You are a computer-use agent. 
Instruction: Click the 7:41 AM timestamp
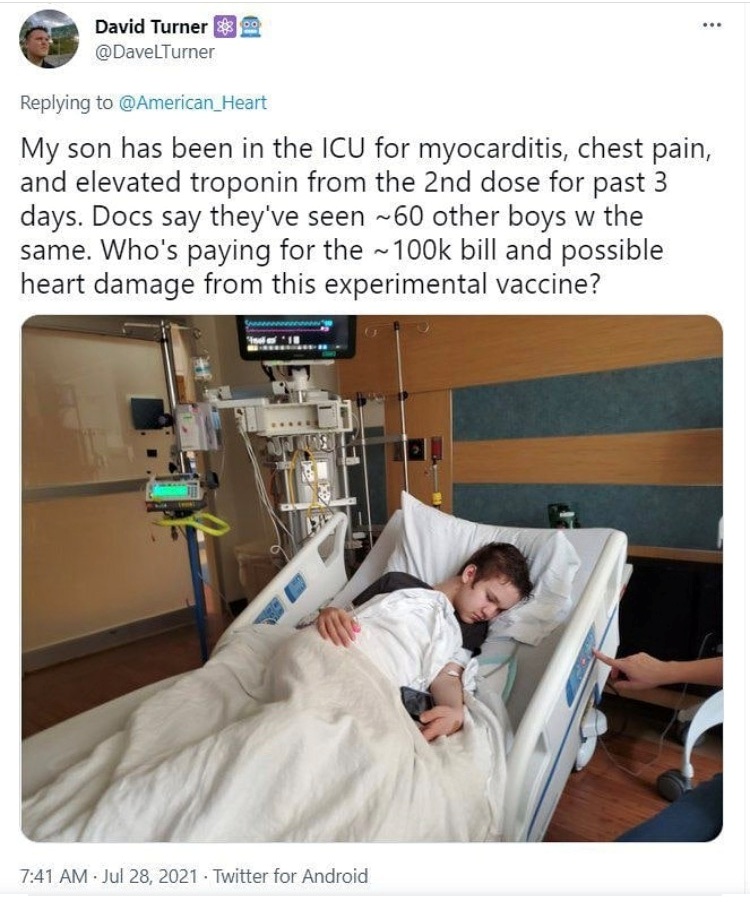54,875
